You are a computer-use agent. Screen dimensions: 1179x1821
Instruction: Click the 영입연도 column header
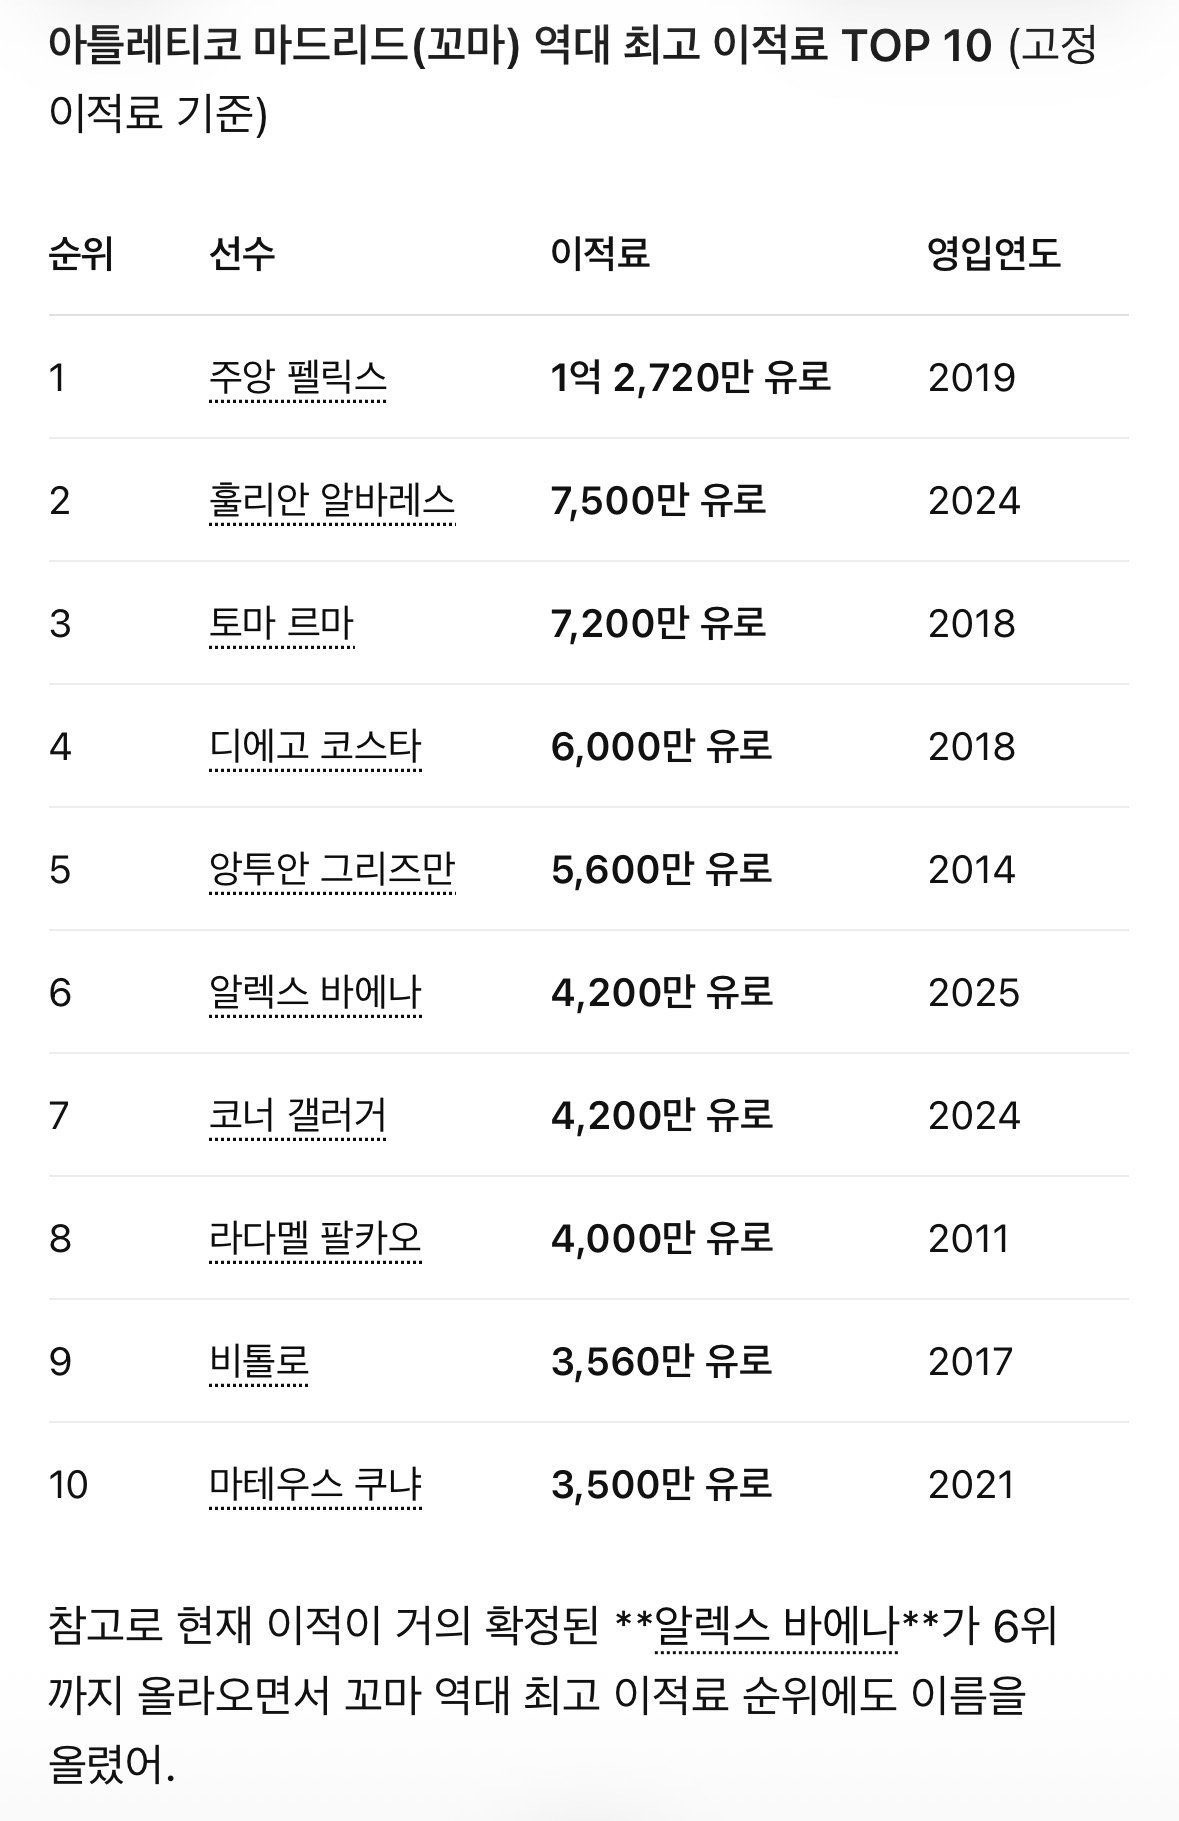pos(994,253)
